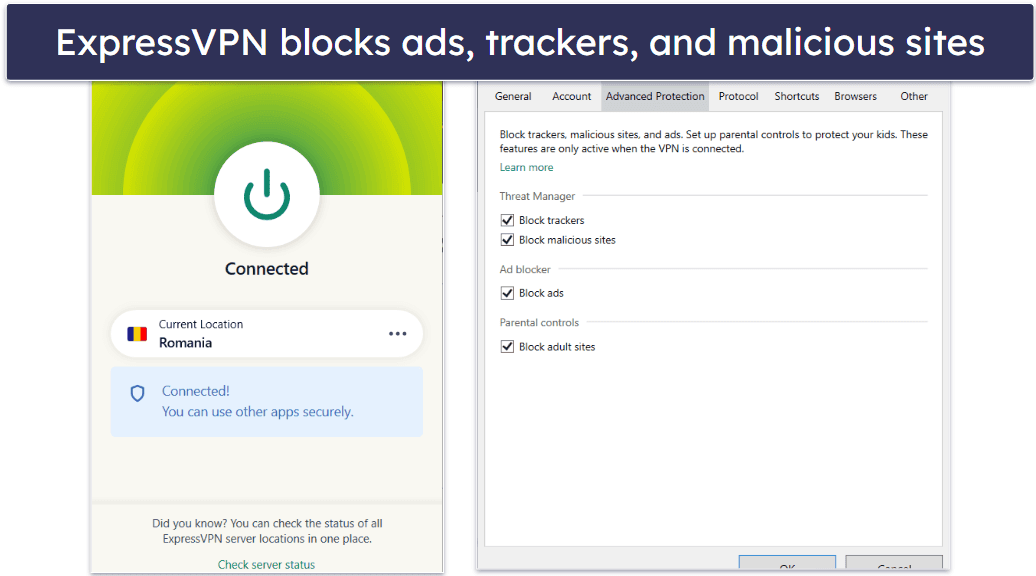Click the Block adult sites label
This screenshot has height=576, width=1036.
(x=557, y=347)
